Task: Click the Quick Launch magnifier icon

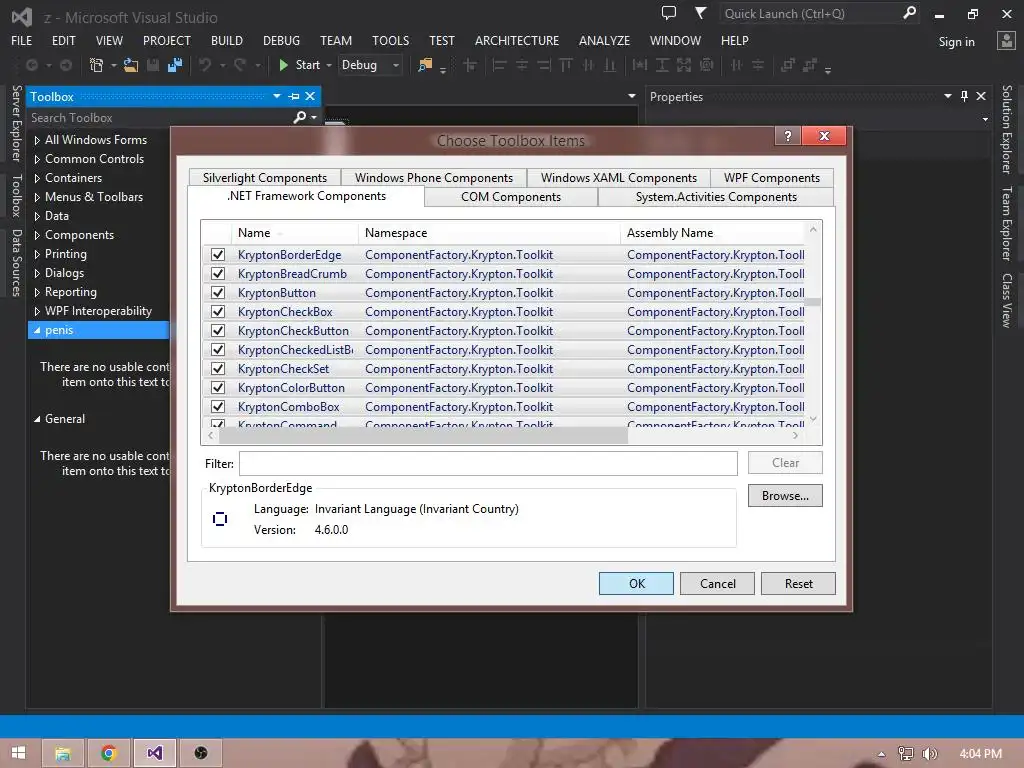Action: (x=909, y=13)
